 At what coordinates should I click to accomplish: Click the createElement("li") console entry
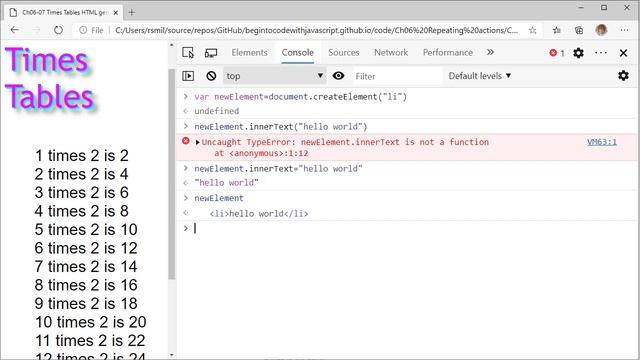300,97
